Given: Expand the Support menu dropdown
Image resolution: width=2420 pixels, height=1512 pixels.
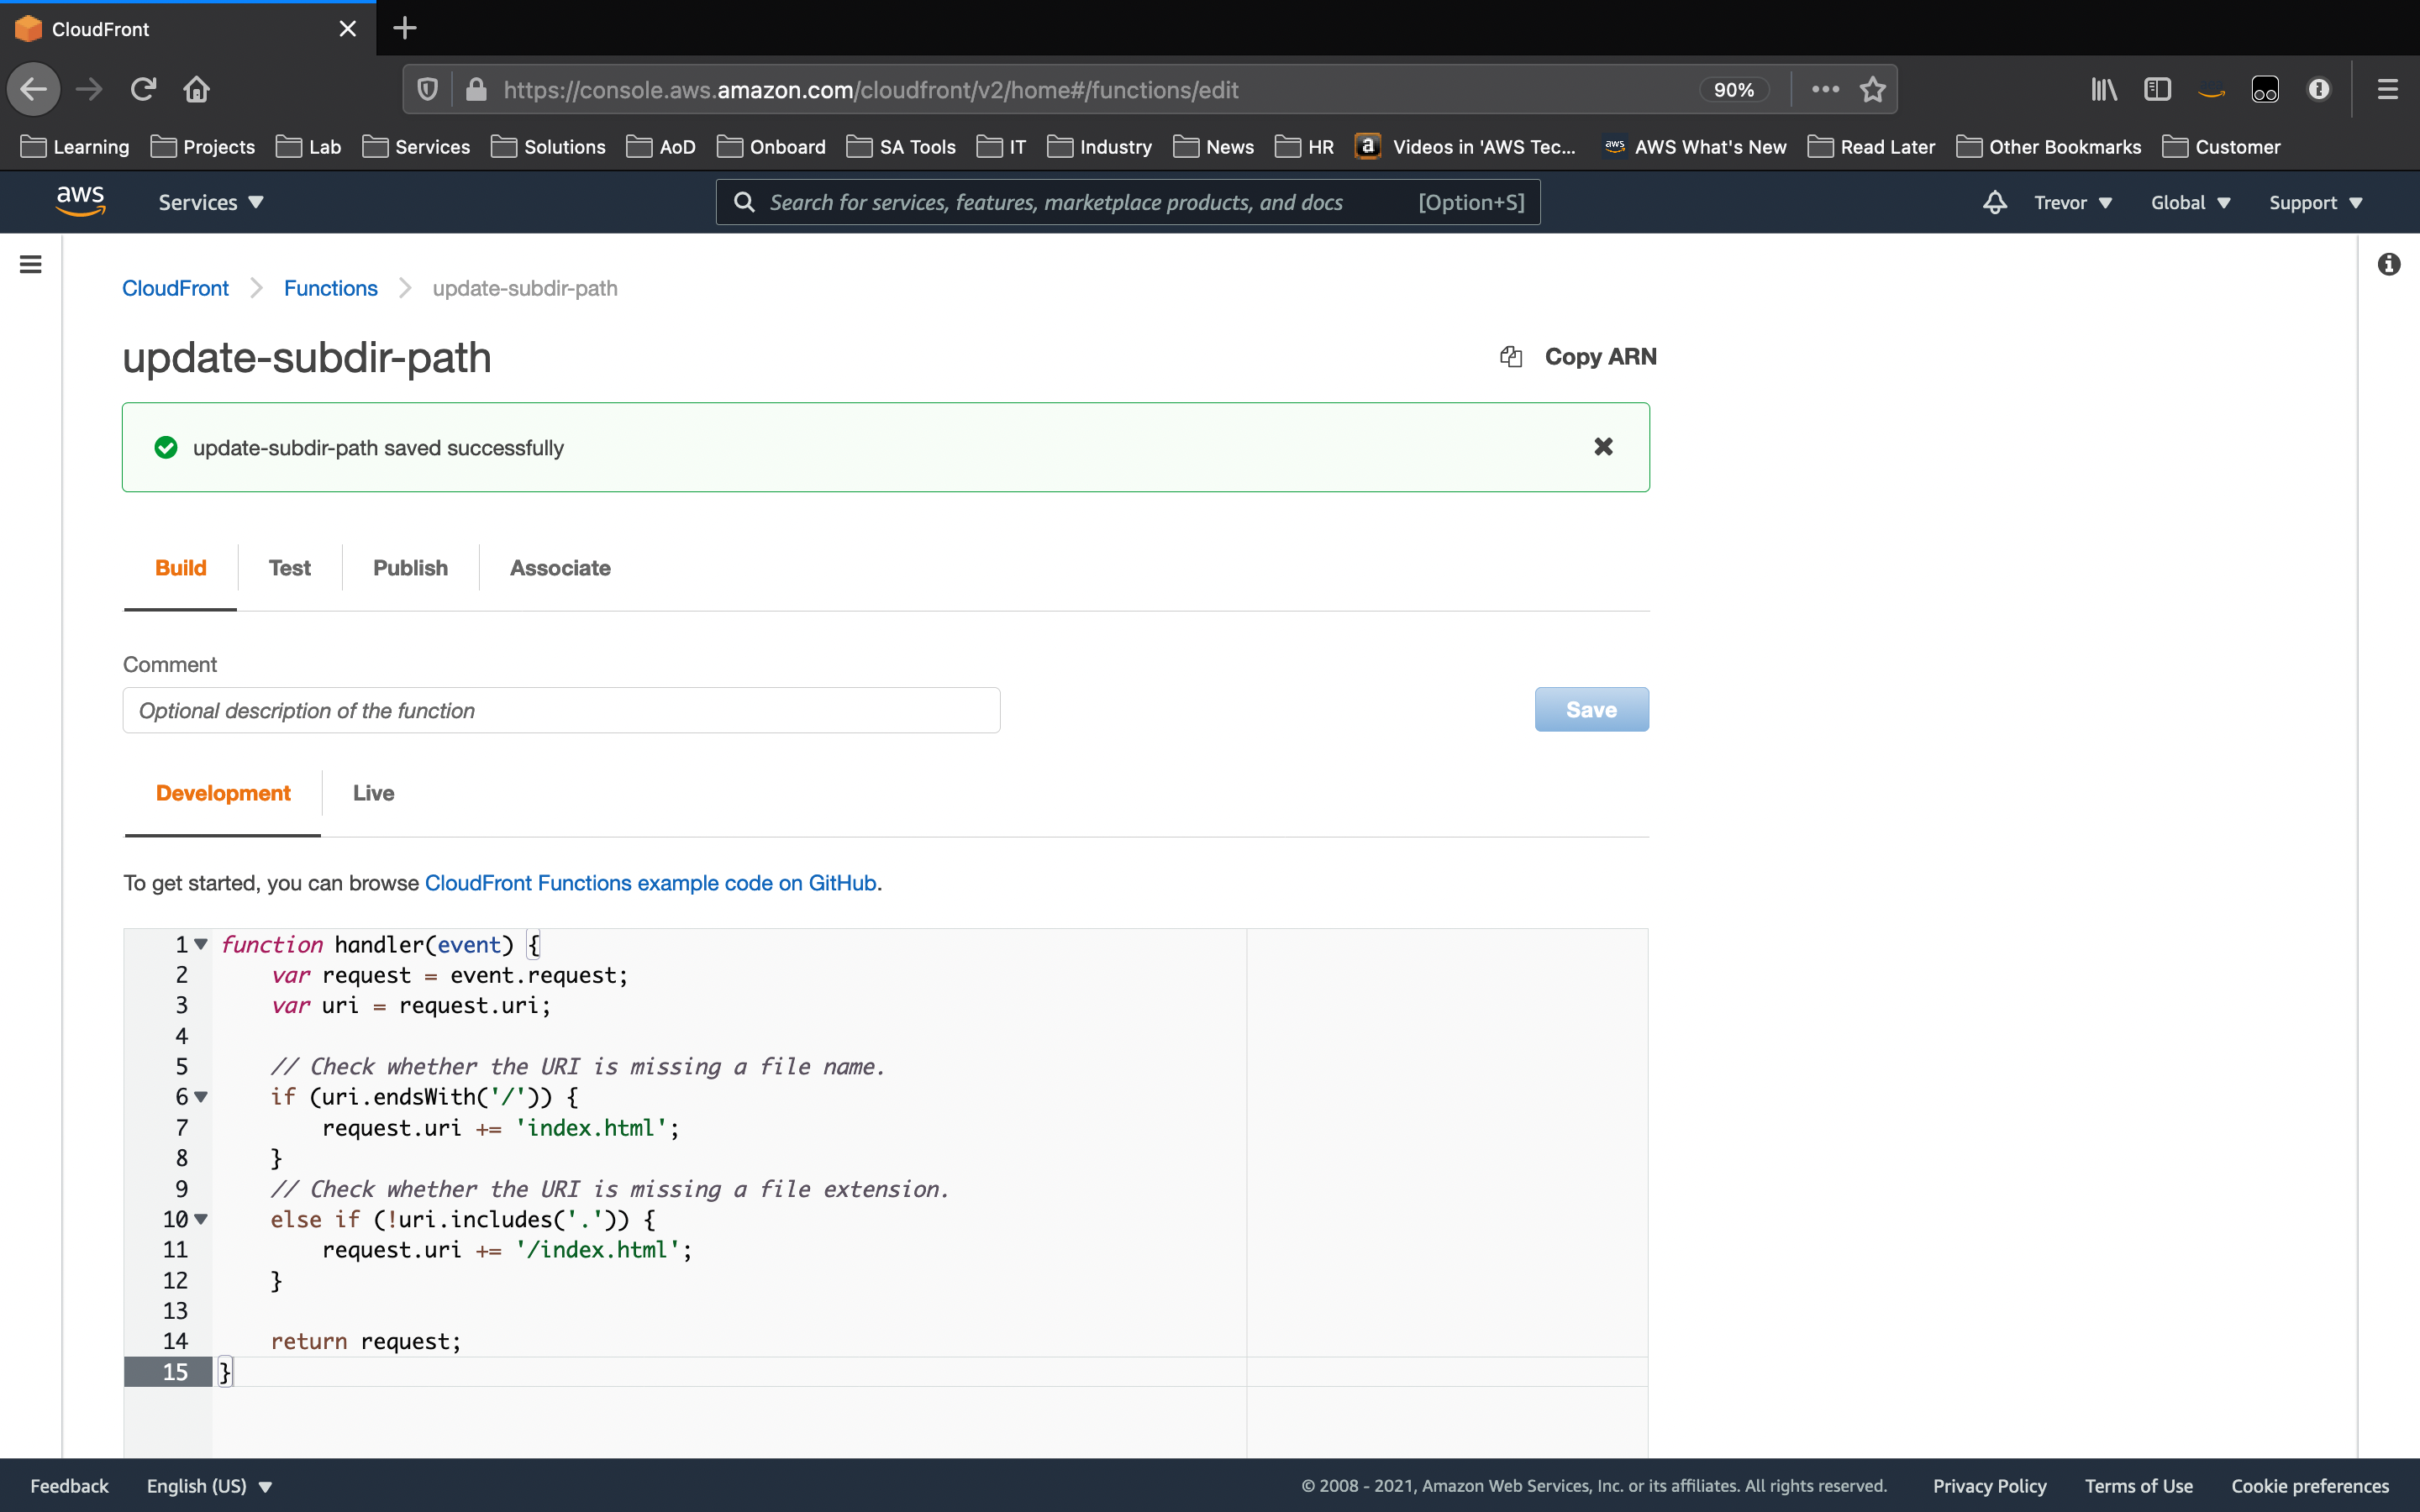Looking at the screenshot, I should click(2315, 202).
